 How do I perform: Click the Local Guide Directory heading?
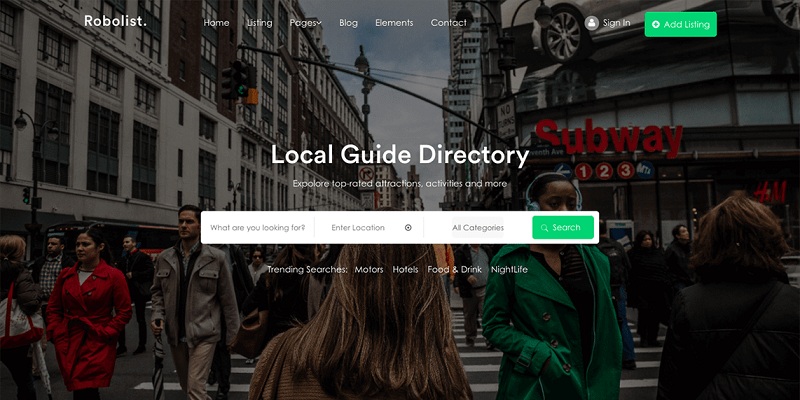tap(399, 155)
